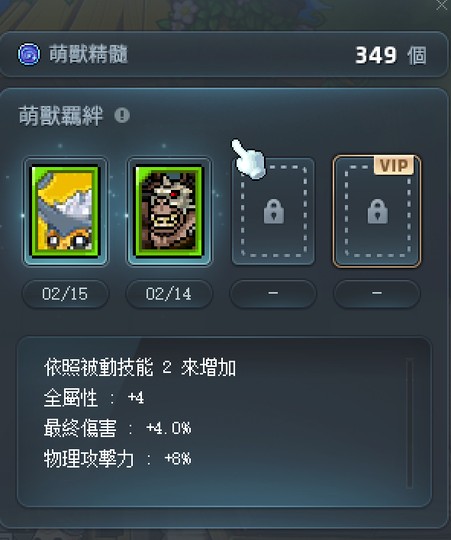The width and height of the screenshot is (451, 540).
Task: Click the dash label under third locked slot
Action: [273, 294]
